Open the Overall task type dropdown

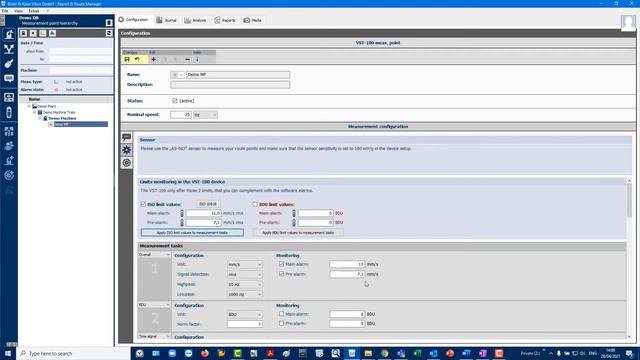(x=154, y=255)
